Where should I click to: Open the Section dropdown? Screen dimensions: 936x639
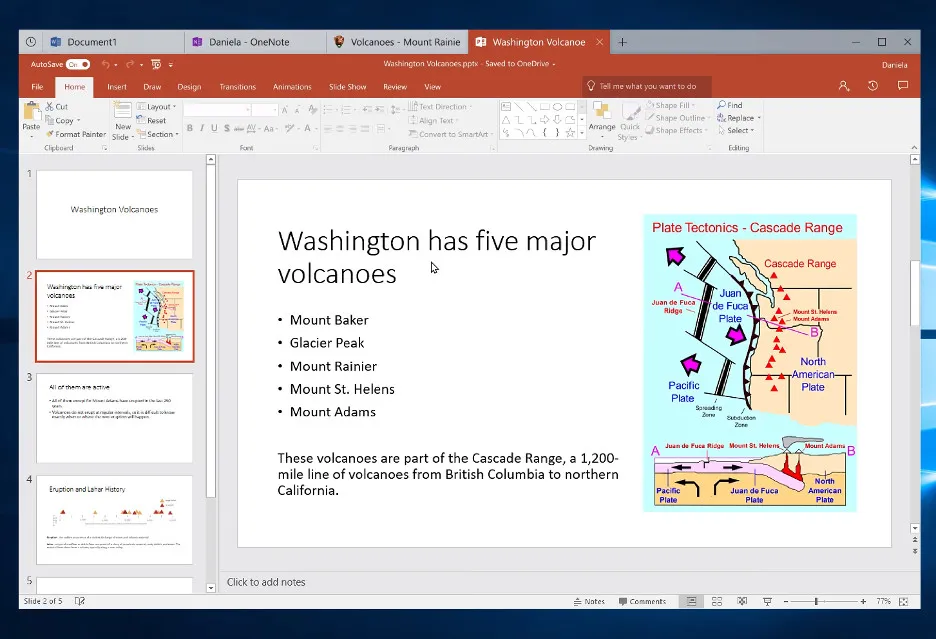coord(158,134)
